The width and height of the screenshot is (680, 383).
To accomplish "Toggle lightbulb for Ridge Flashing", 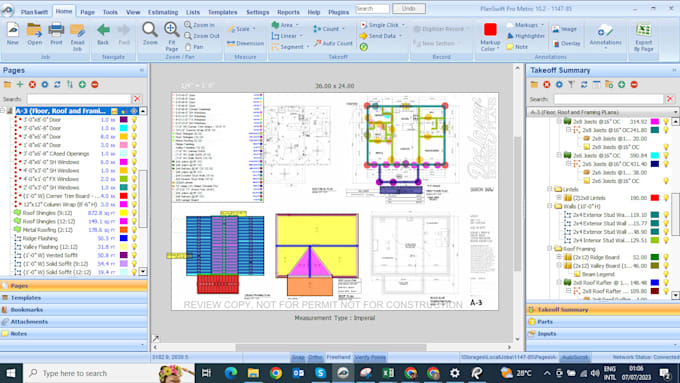I will (134, 238).
